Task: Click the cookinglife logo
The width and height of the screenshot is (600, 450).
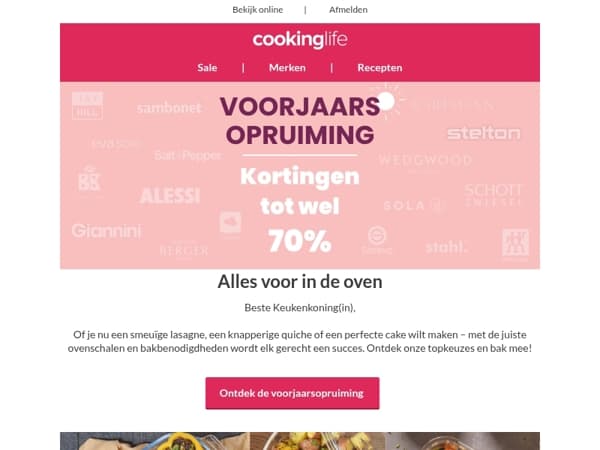Action: pos(300,40)
